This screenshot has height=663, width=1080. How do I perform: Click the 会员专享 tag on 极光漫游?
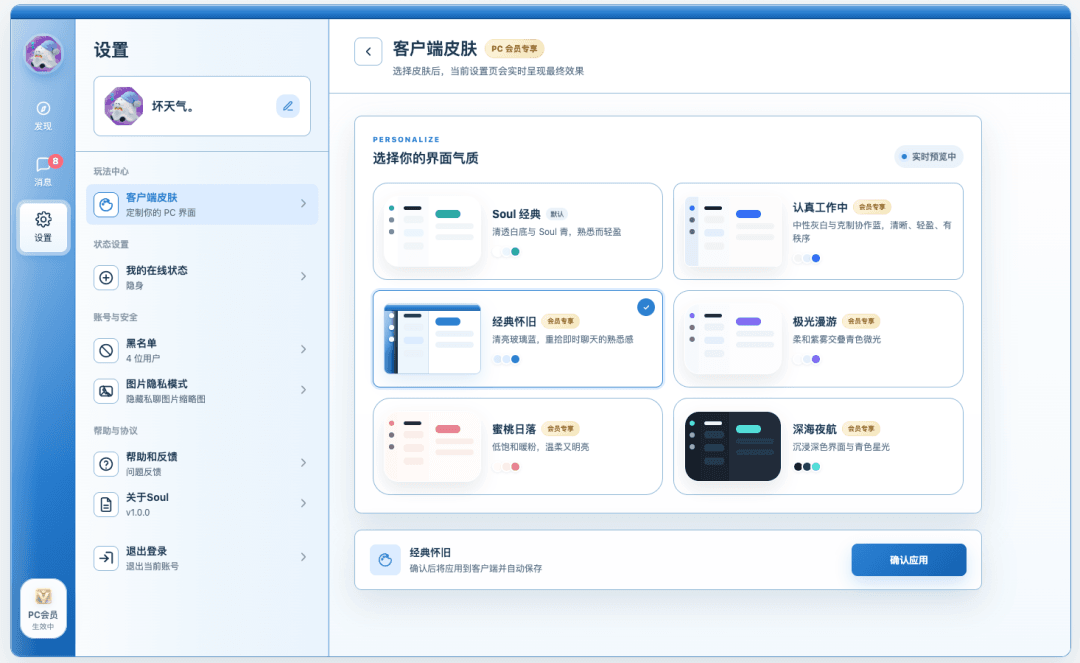coord(861,322)
